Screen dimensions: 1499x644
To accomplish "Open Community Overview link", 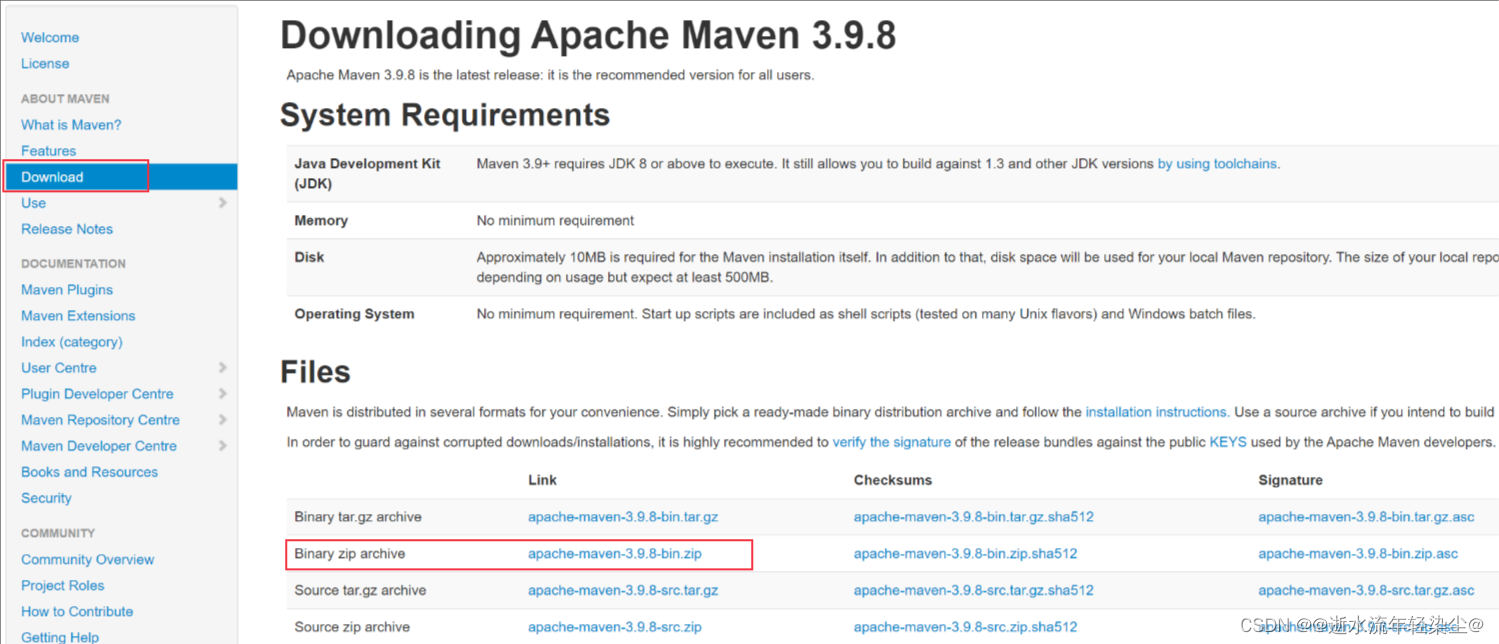I will tap(88, 560).
